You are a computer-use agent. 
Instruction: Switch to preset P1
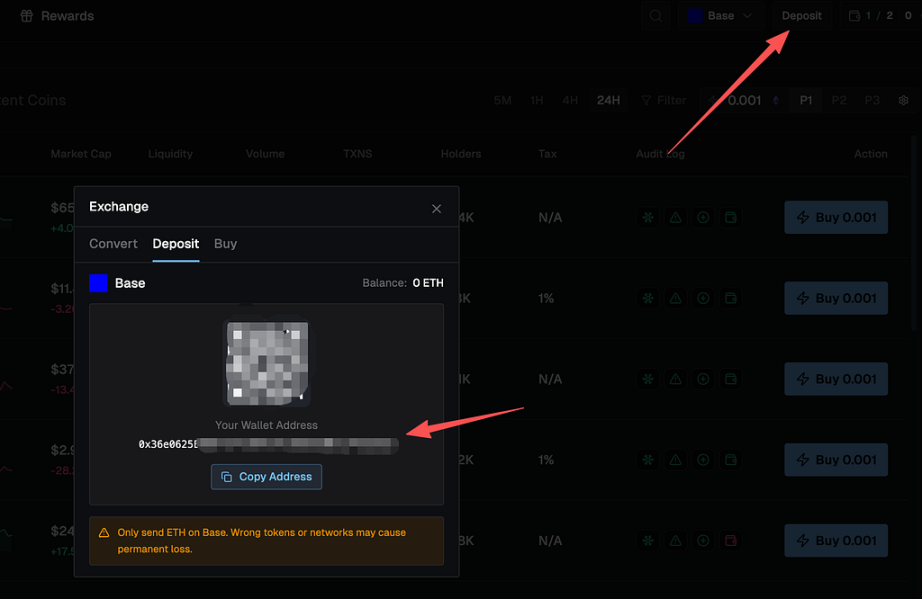click(806, 101)
